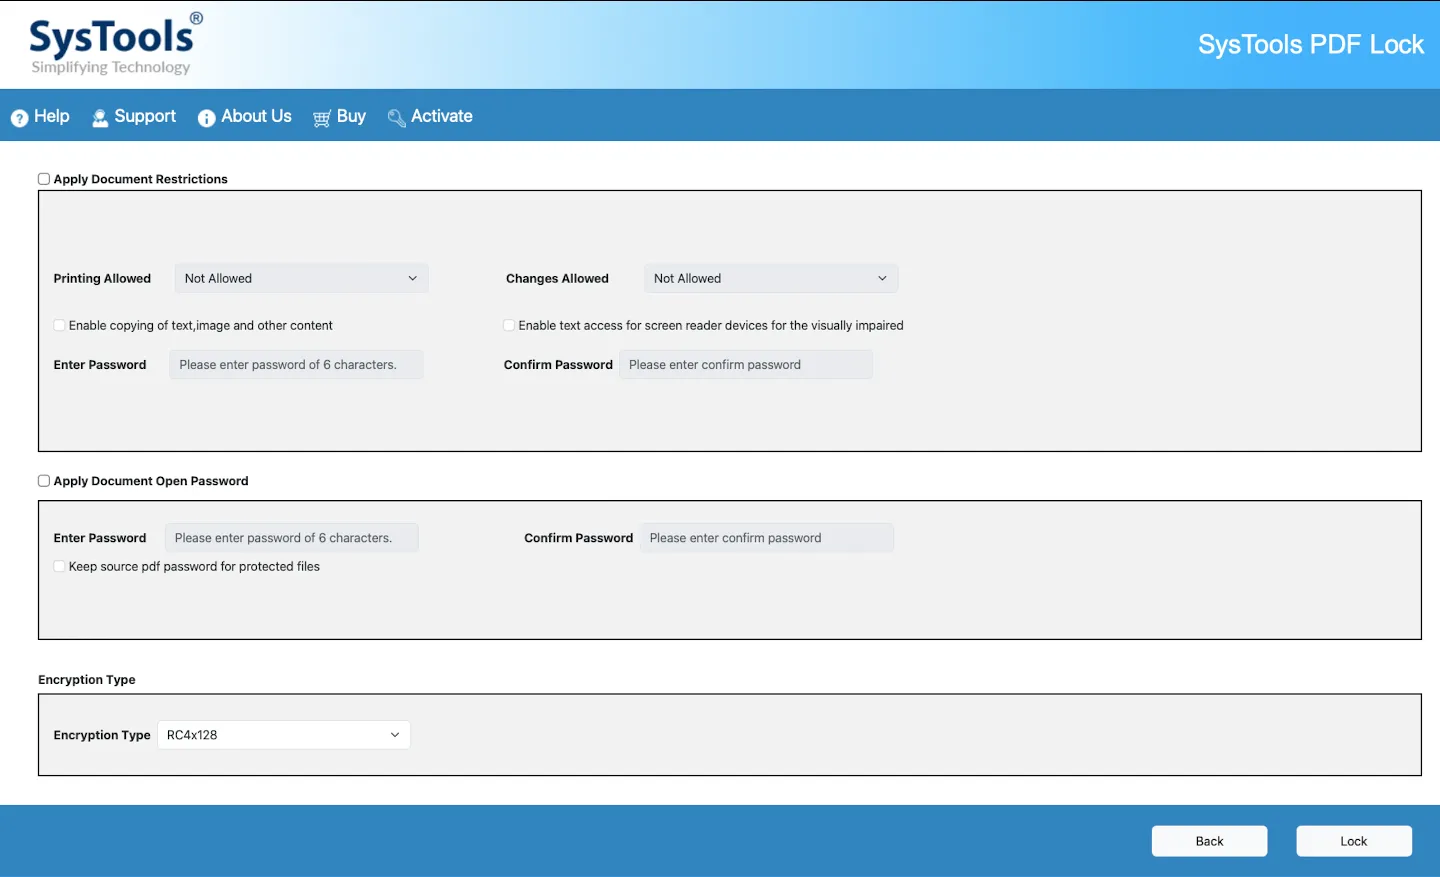Toggle Keep source pdf password checkbox
The image size is (1440, 877).
59,566
